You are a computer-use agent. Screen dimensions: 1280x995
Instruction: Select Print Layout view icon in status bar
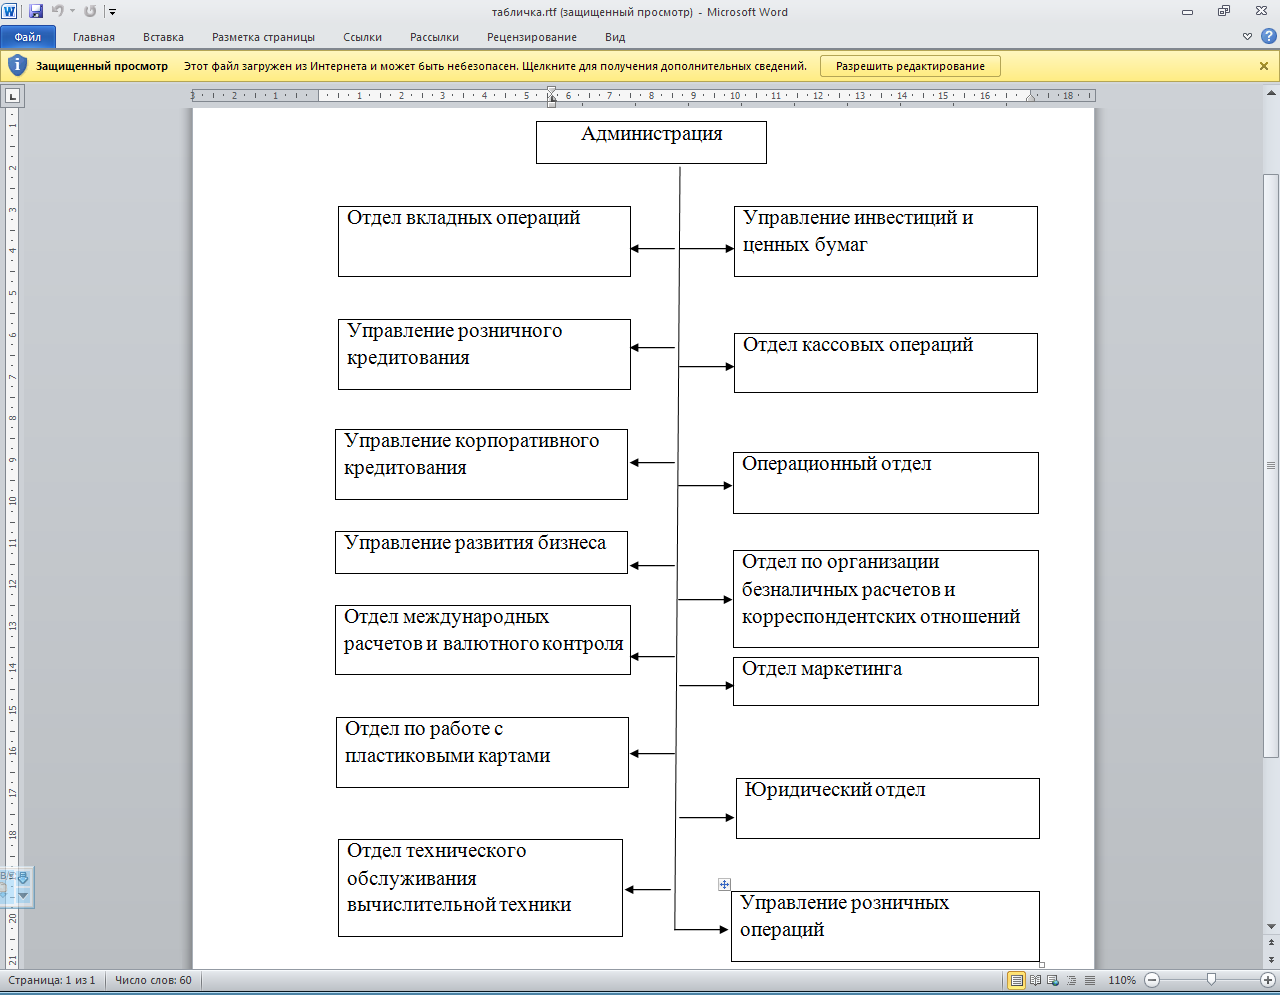point(1017,980)
